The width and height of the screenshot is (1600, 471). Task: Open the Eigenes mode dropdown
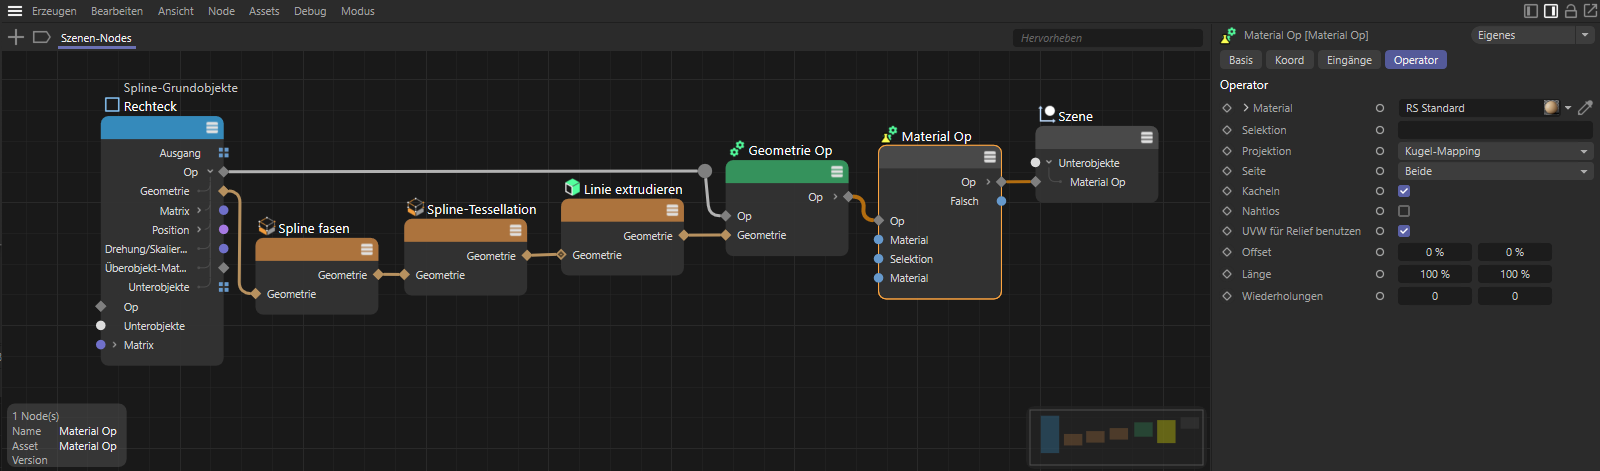(x=1532, y=35)
